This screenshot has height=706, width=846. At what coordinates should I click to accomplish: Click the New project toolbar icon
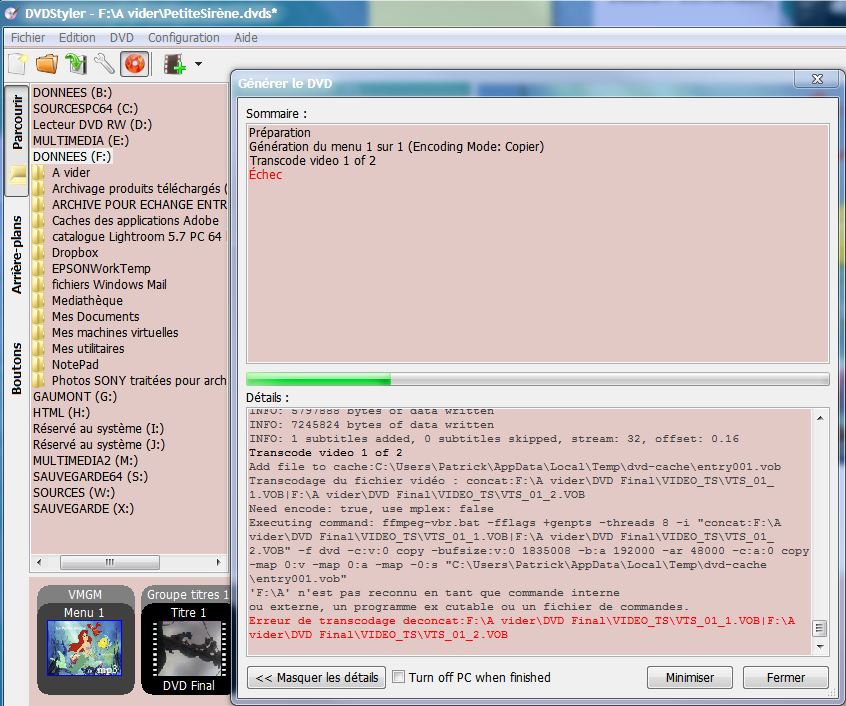18,64
